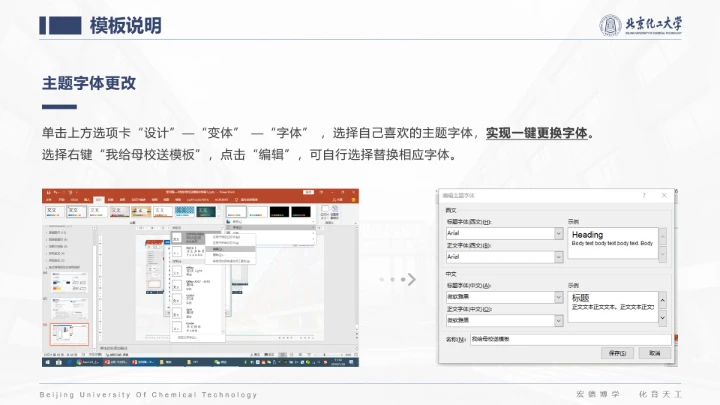The height and width of the screenshot is (405, 720).
Task: Select the 设计 ribbon tab in PowerPoint
Action: (x=98, y=200)
